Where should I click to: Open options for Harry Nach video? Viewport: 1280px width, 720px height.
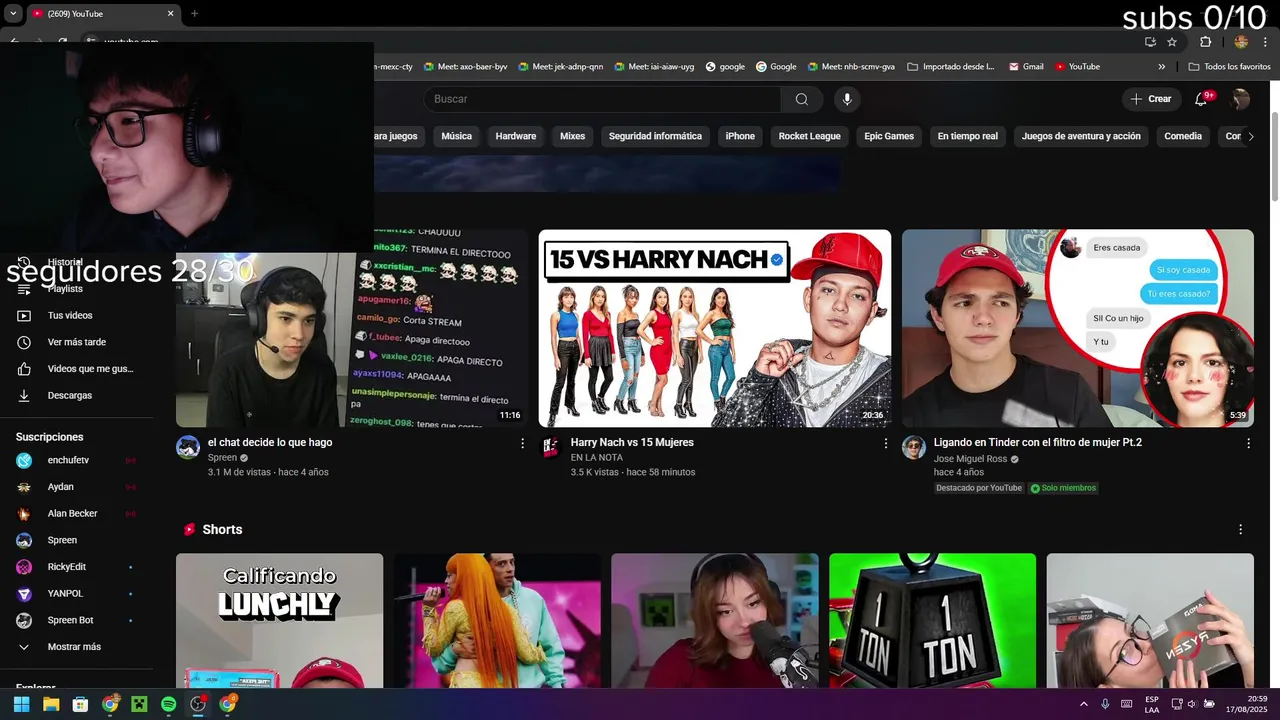pos(885,443)
